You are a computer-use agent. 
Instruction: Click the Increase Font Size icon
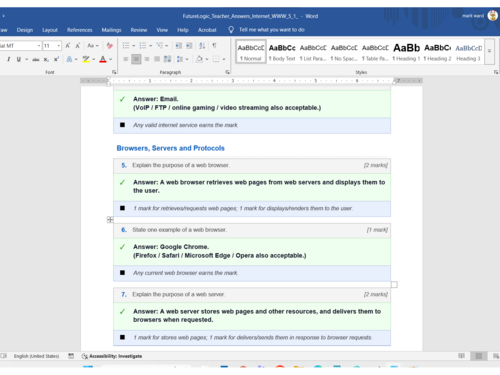click(68, 46)
